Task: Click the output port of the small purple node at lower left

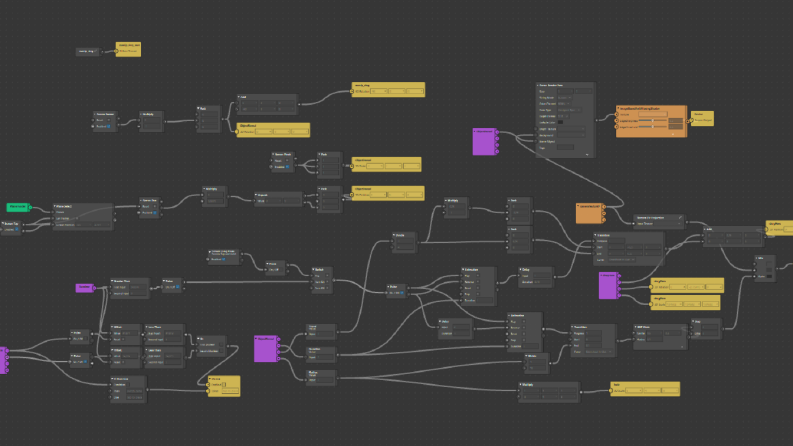Action: (x=94, y=288)
